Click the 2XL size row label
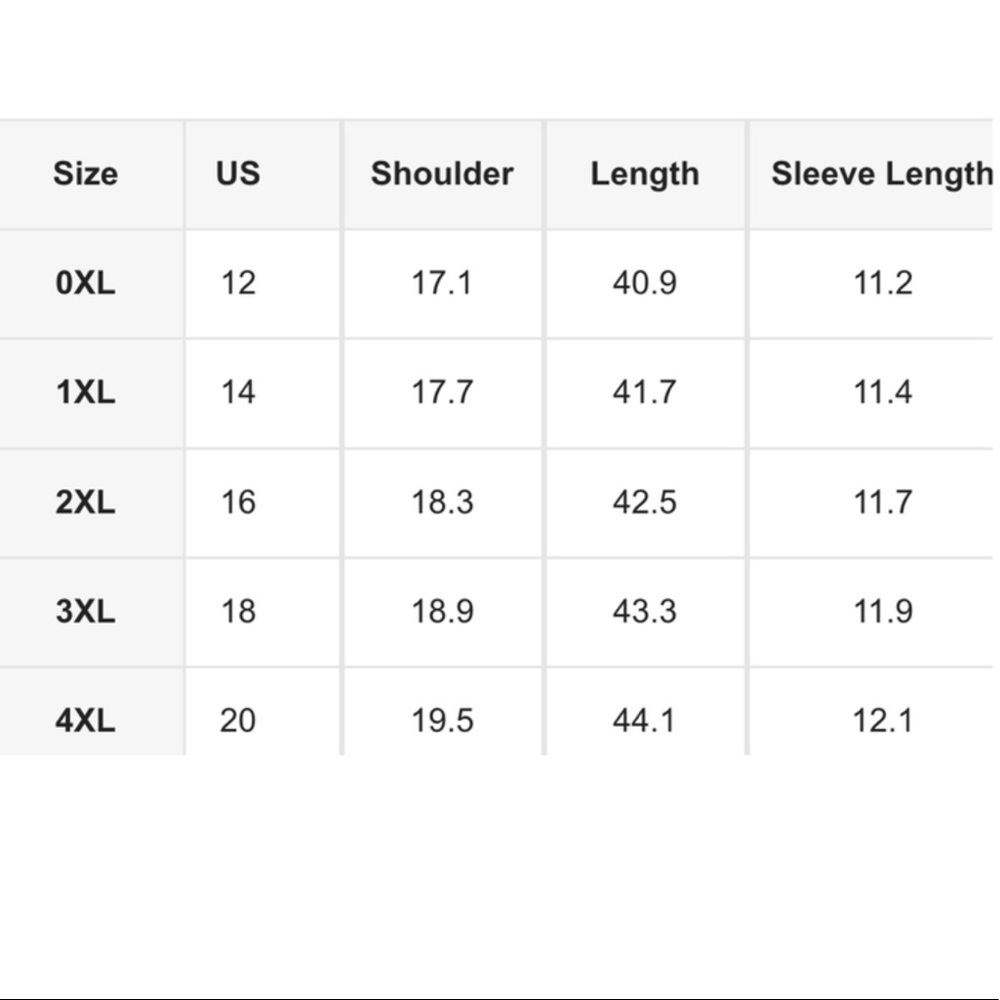This screenshot has height=1000, width=1000. click(85, 502)
